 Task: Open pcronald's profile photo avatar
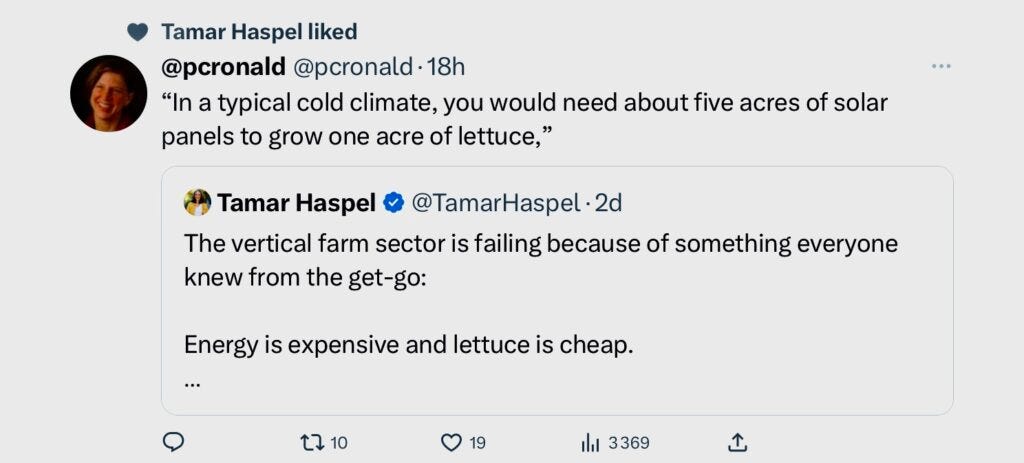(108, 93)
